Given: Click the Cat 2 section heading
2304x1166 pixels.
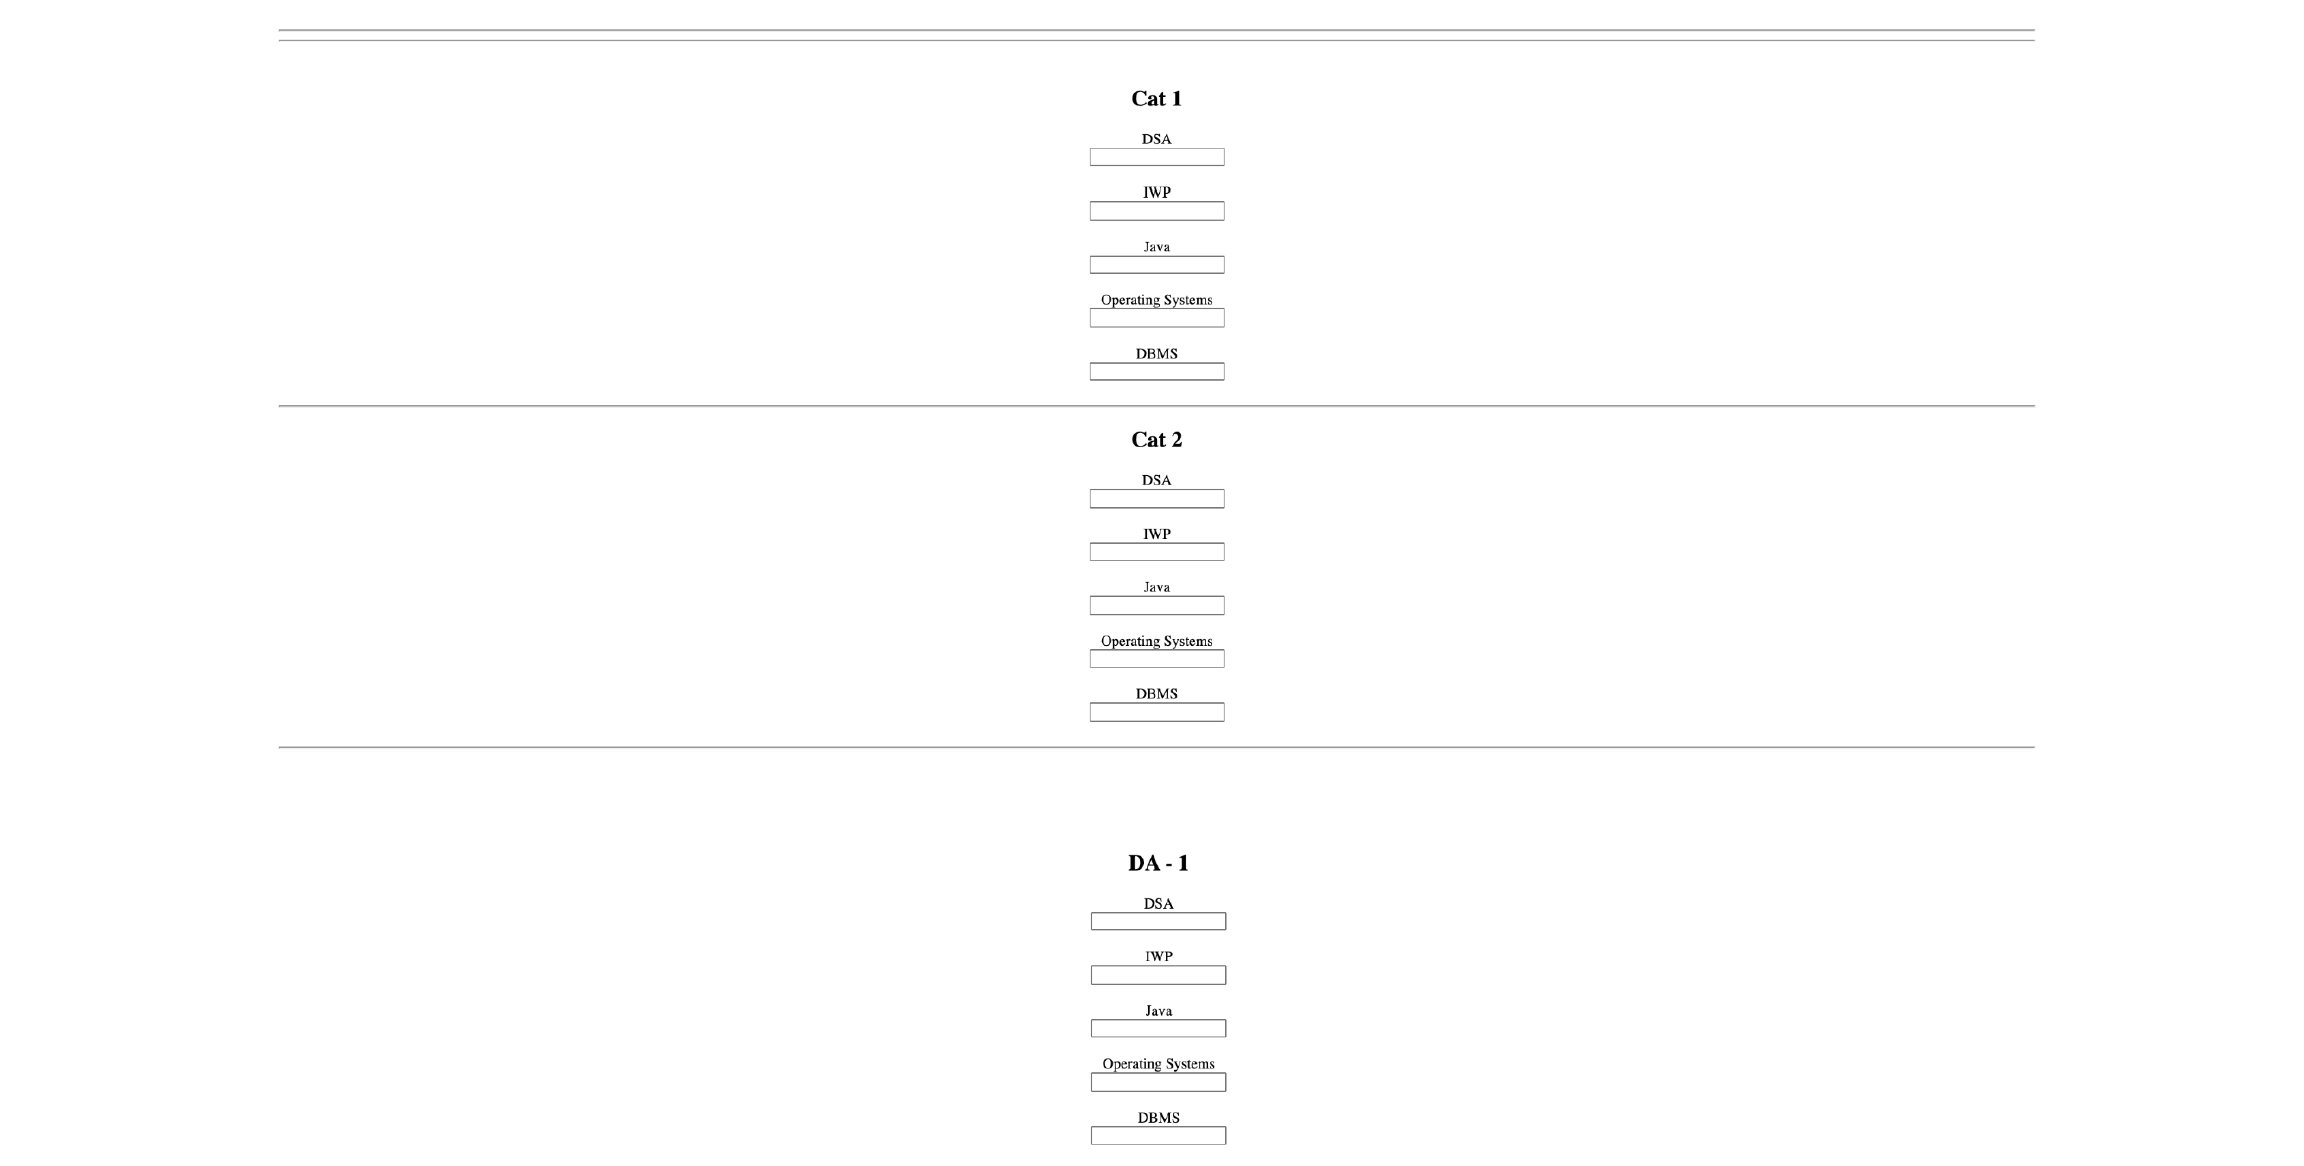Looking at the screenshot, I should coord(1157,438).
